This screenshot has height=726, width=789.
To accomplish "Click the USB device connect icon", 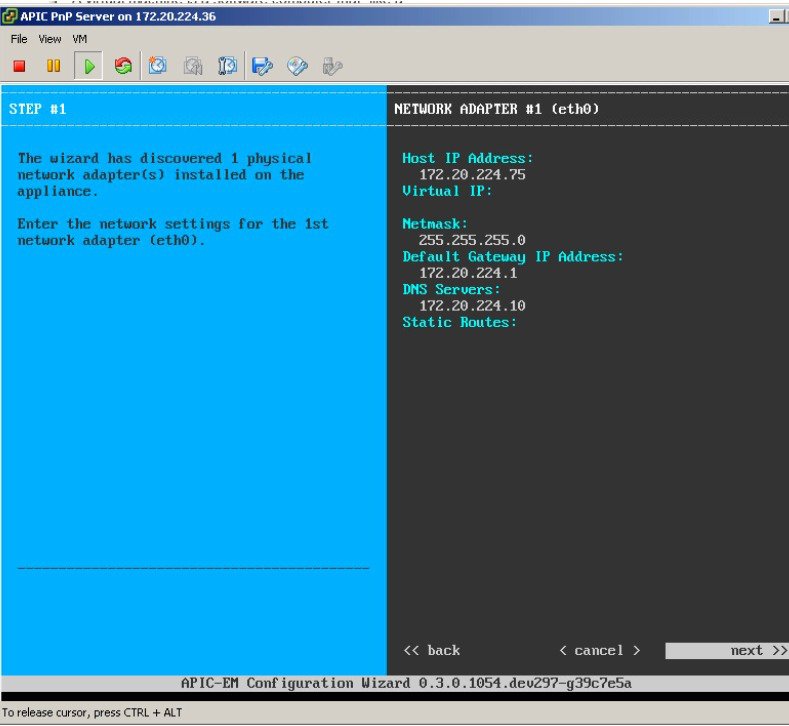I will [332, 66].
